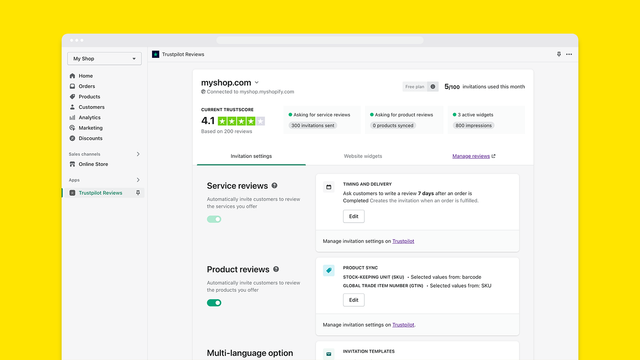Click the Online Store shop icon
Screen dimensions: 640x360
(72, 164)
